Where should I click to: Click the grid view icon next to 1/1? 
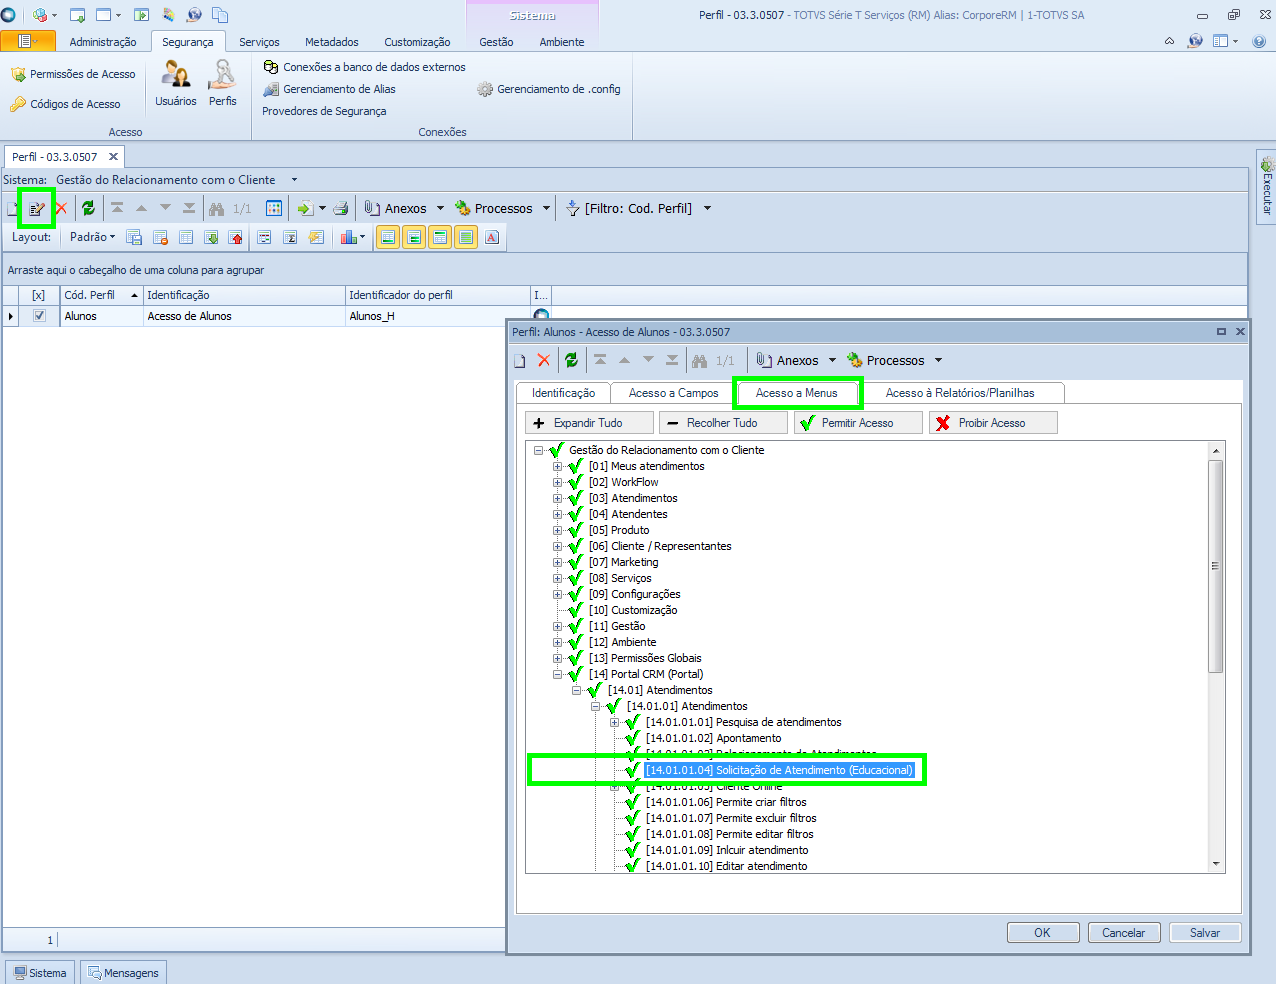[274, 208]
